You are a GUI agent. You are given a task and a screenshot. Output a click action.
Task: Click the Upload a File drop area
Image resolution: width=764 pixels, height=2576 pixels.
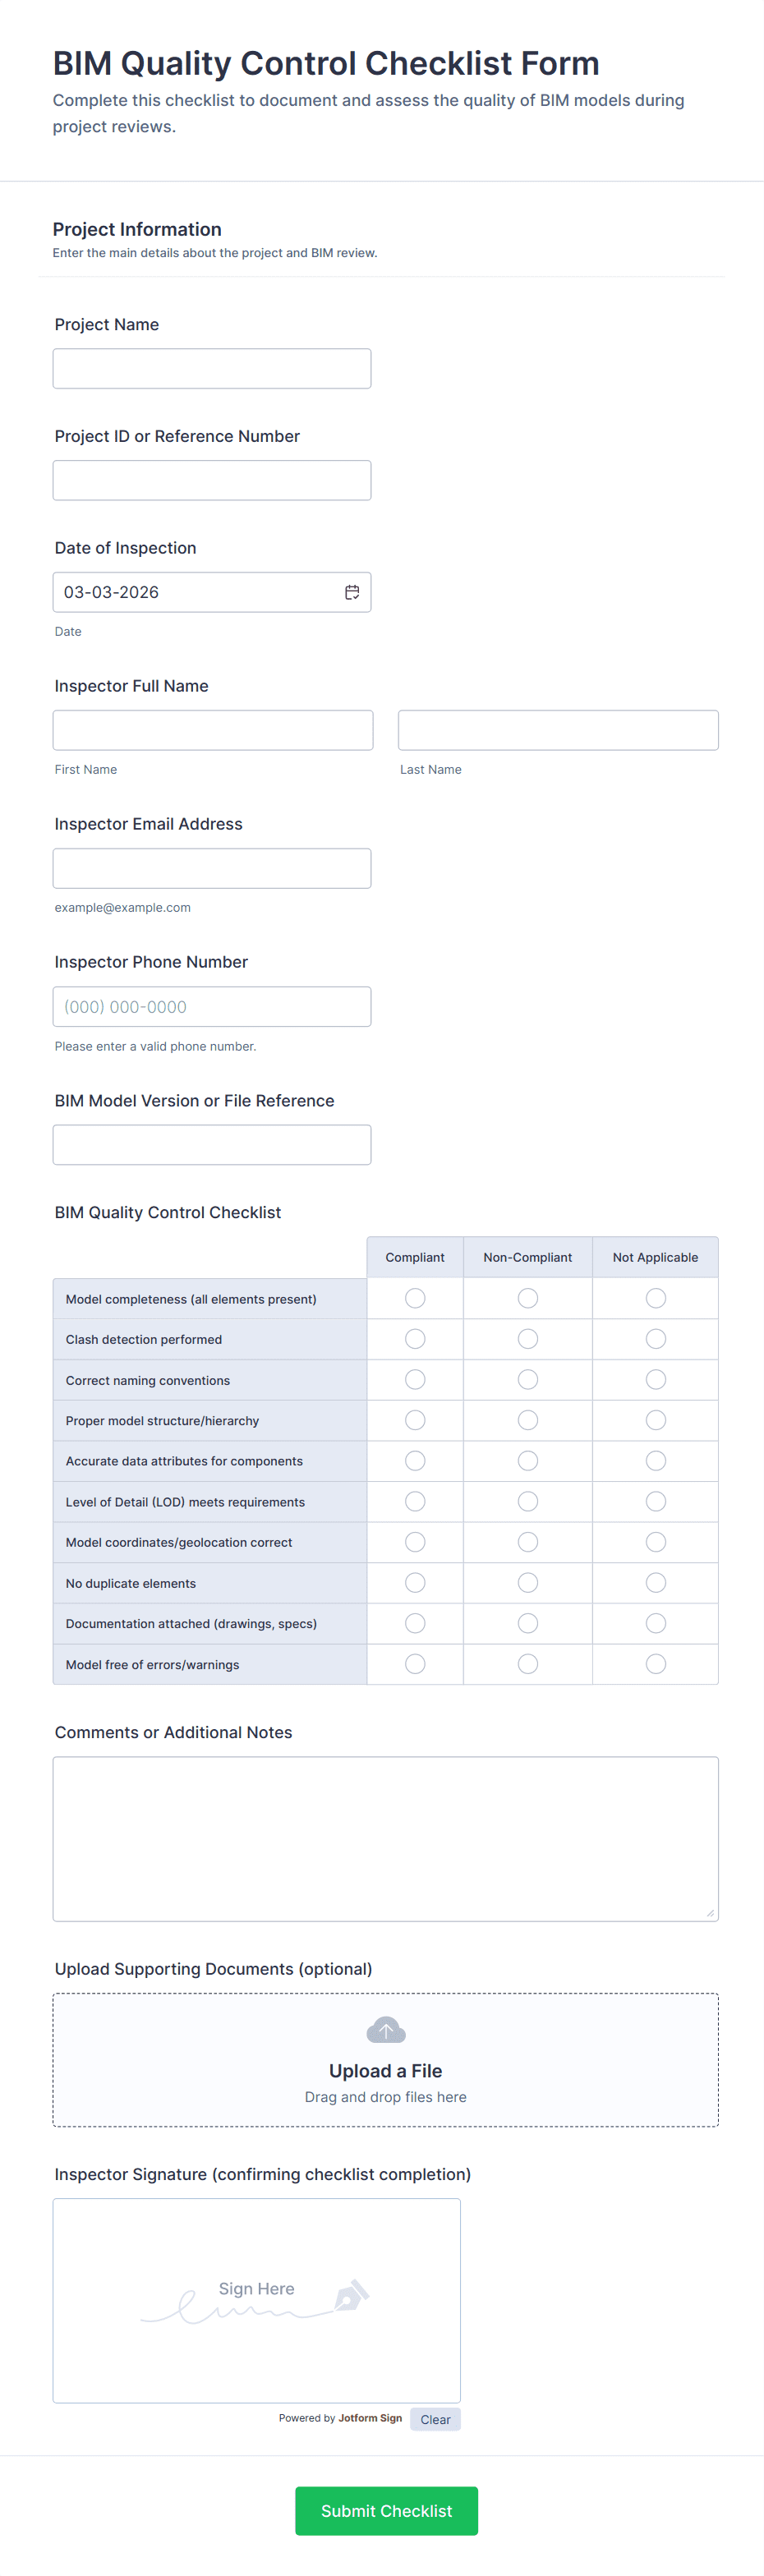tap(386, 2060)
